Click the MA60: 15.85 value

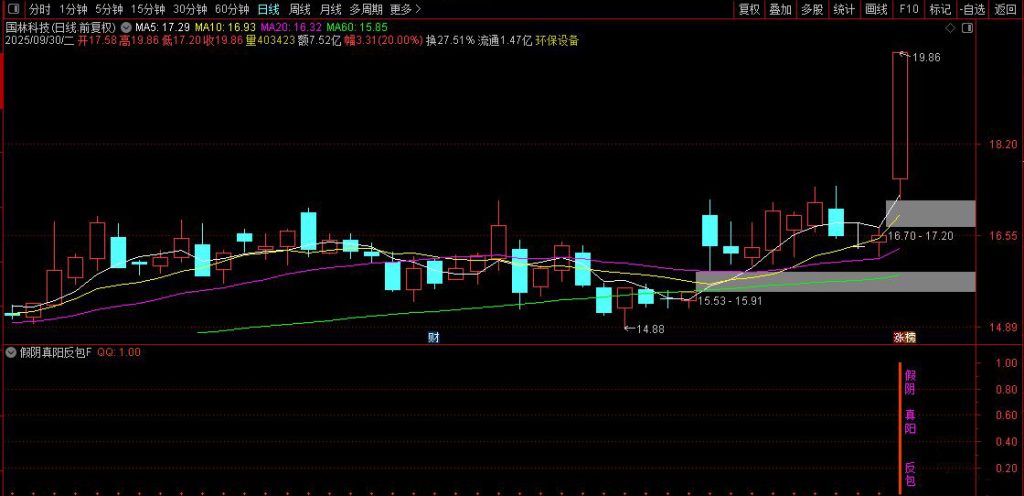[357, 27]
